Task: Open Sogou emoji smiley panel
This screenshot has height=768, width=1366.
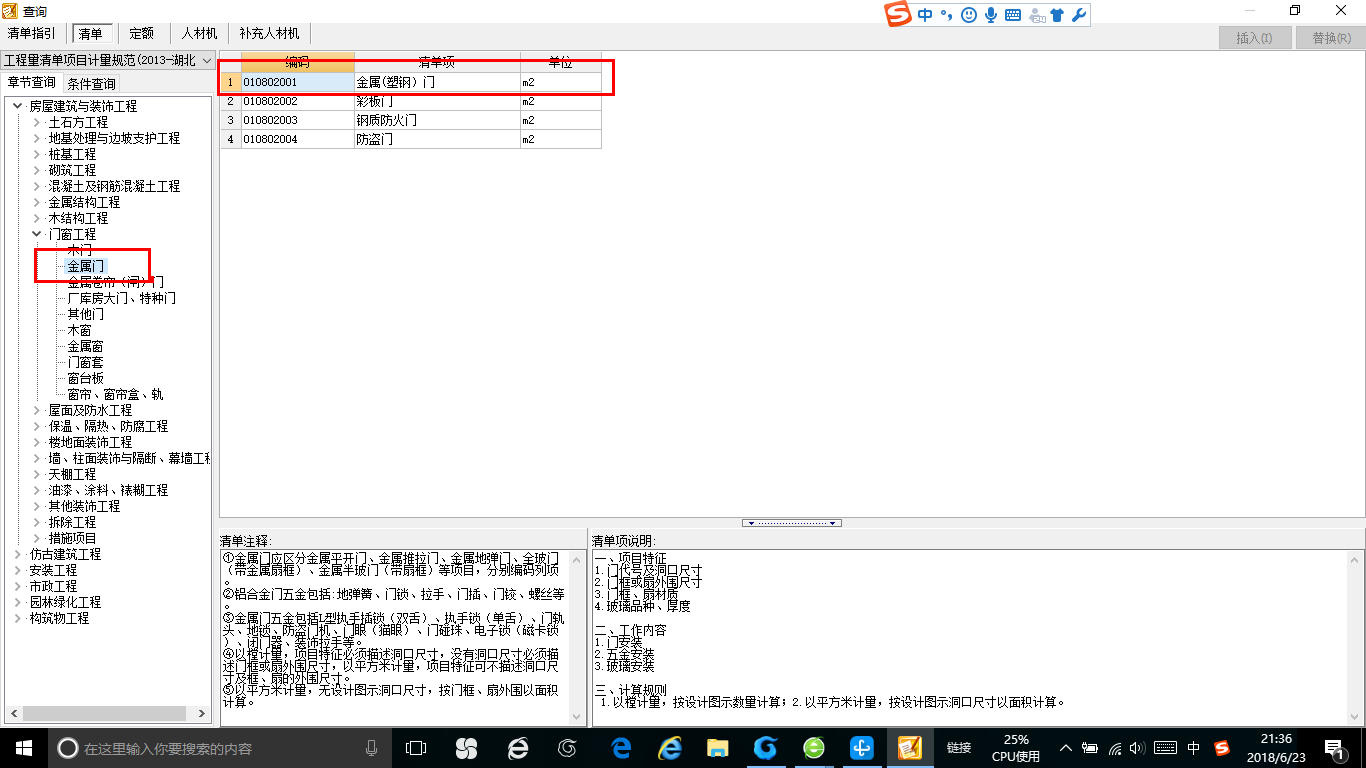Action: coord(968,15)
